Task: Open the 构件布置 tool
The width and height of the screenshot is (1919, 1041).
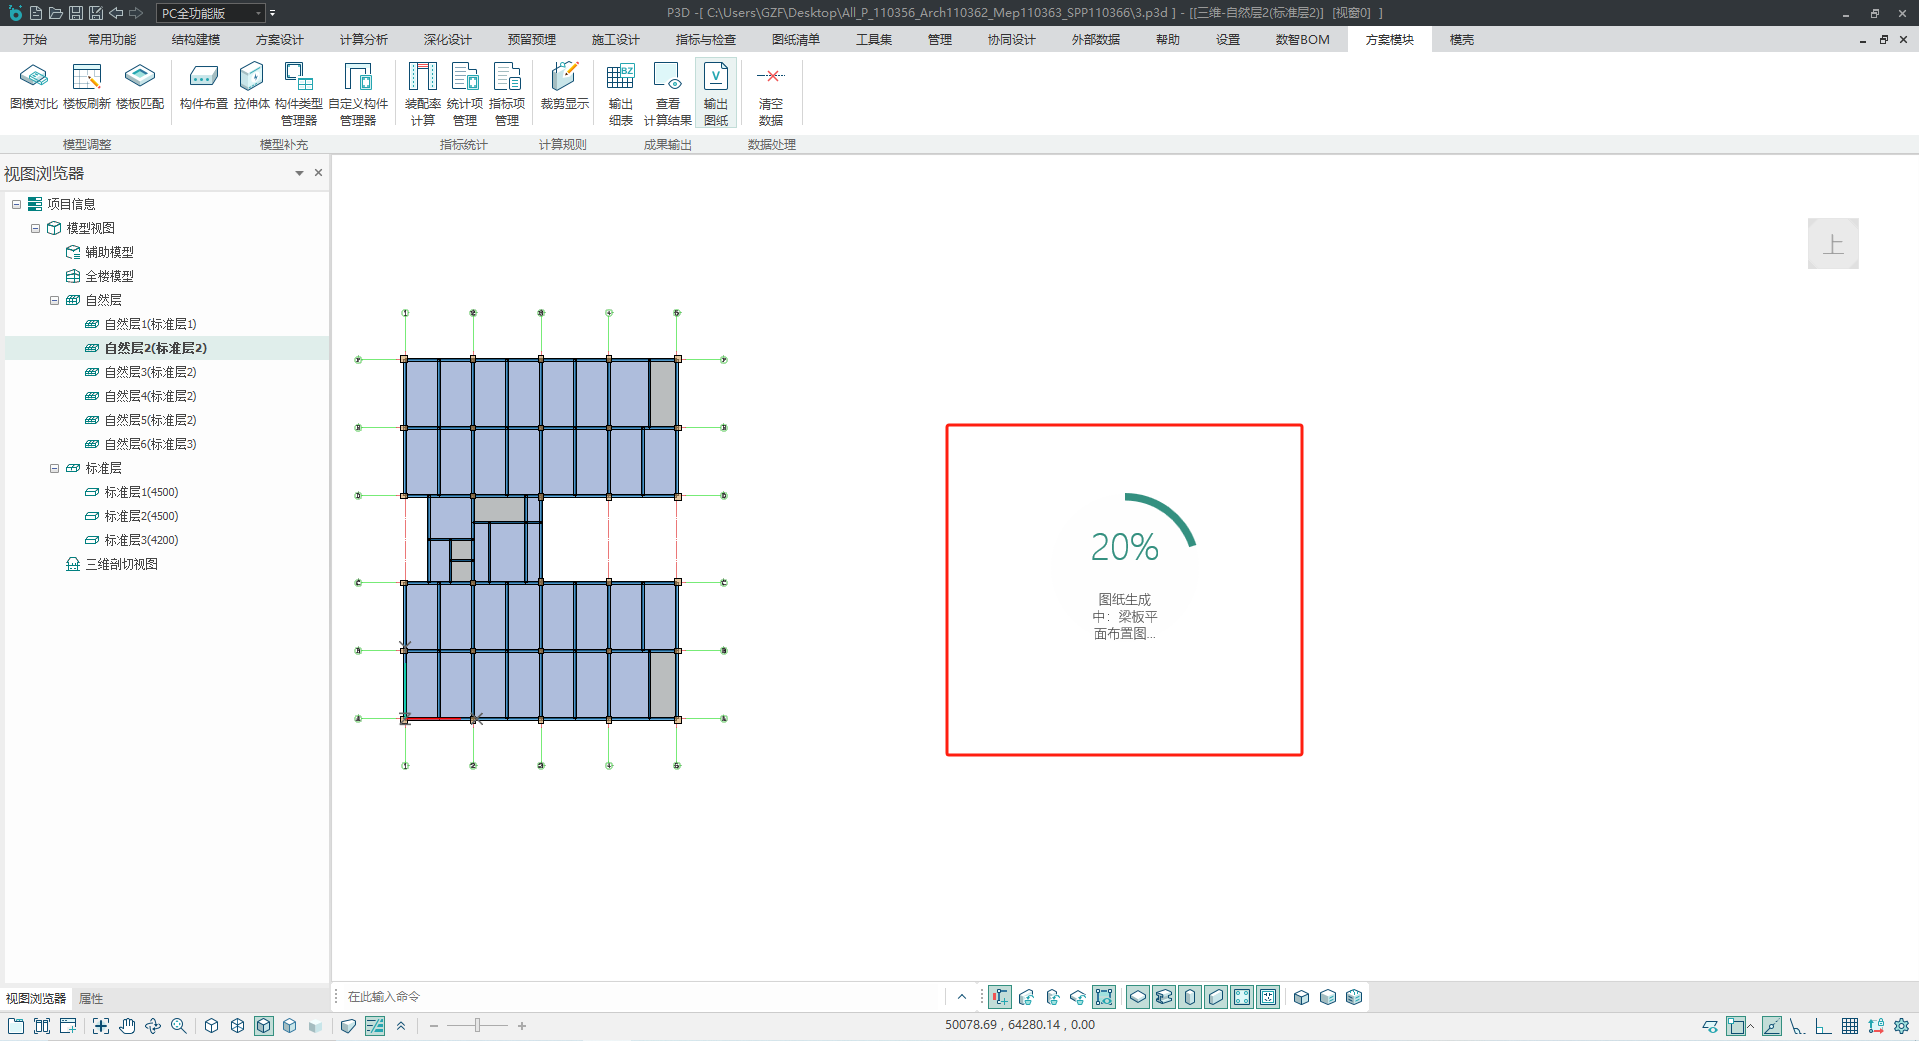Action: pos(203,85)
